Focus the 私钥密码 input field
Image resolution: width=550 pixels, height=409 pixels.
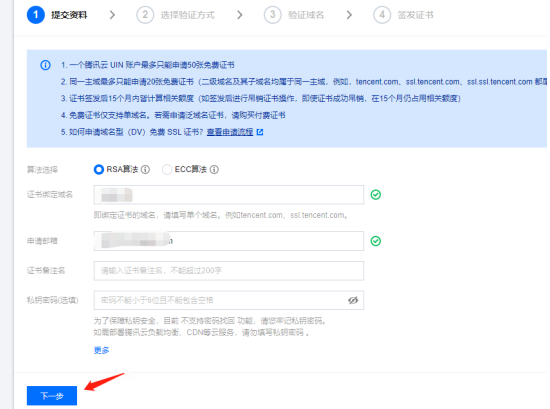point(229,300)
